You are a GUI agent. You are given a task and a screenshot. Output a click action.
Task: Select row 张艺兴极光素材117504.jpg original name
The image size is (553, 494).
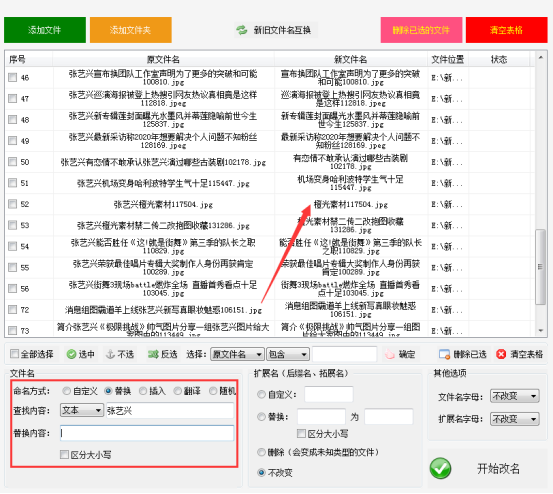point(163,204)
